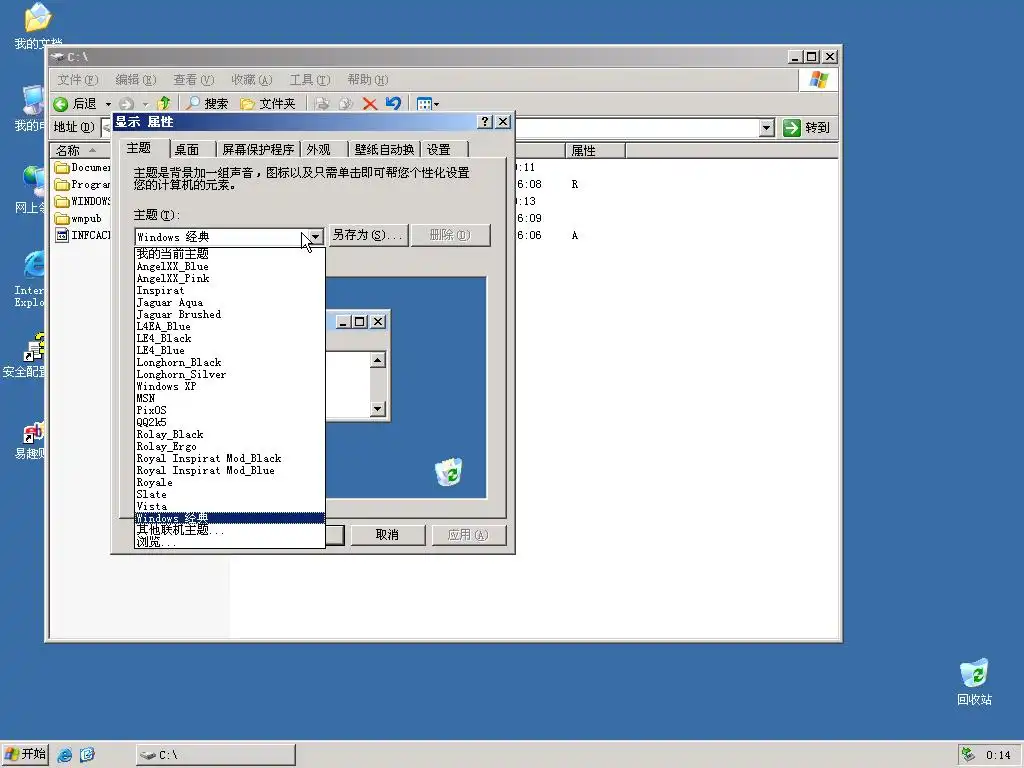Click the C:\ taskbar button
Image resolution: width=1024 pixels, height=768 pixels.
tap(216, 755)
